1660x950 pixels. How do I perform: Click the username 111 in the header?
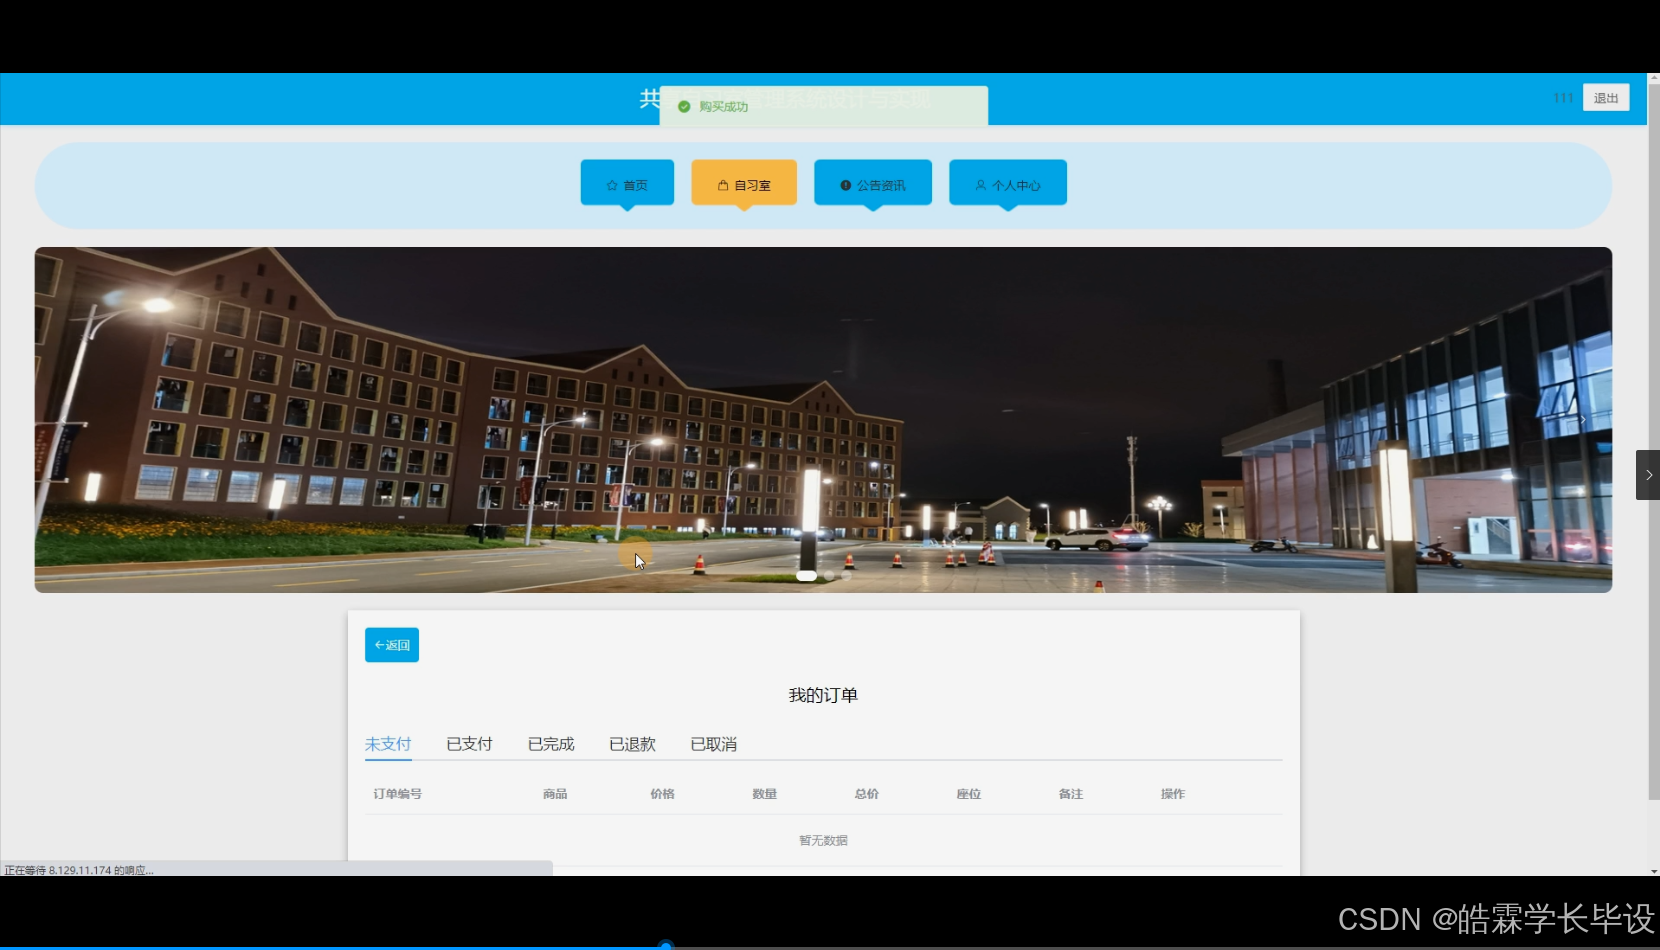click(1563, 98)
